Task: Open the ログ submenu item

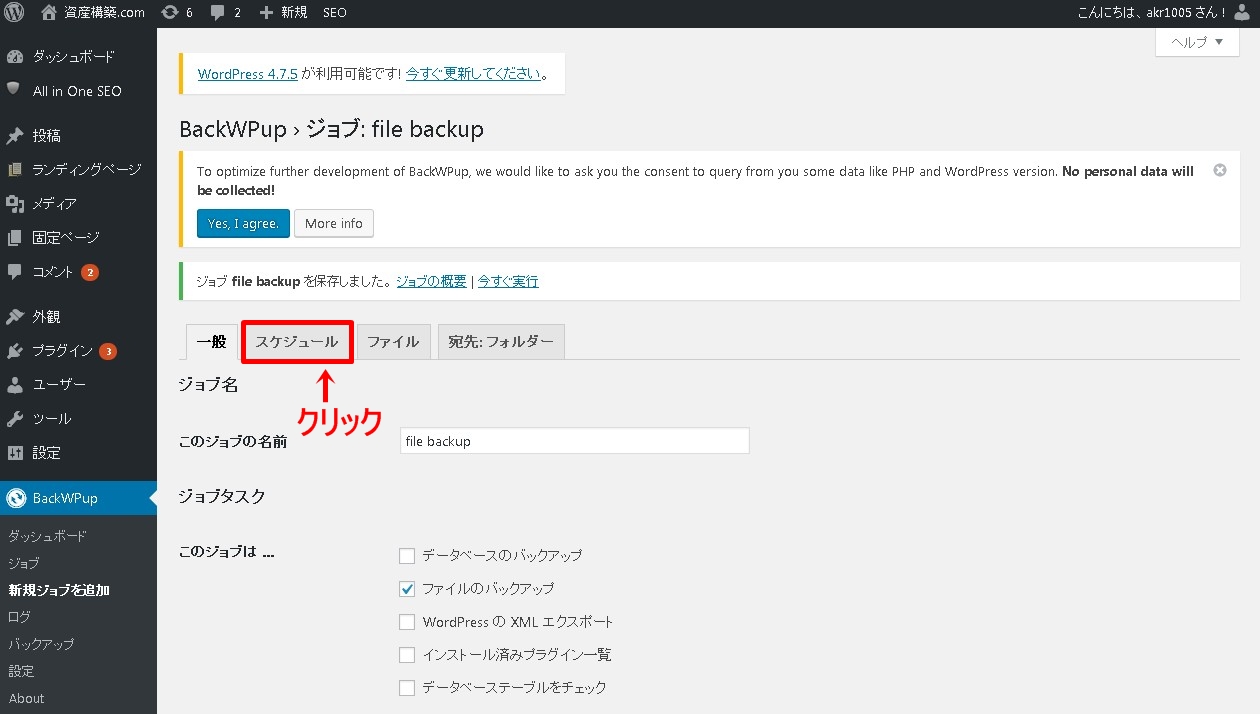Action: (x=19, y=617)
